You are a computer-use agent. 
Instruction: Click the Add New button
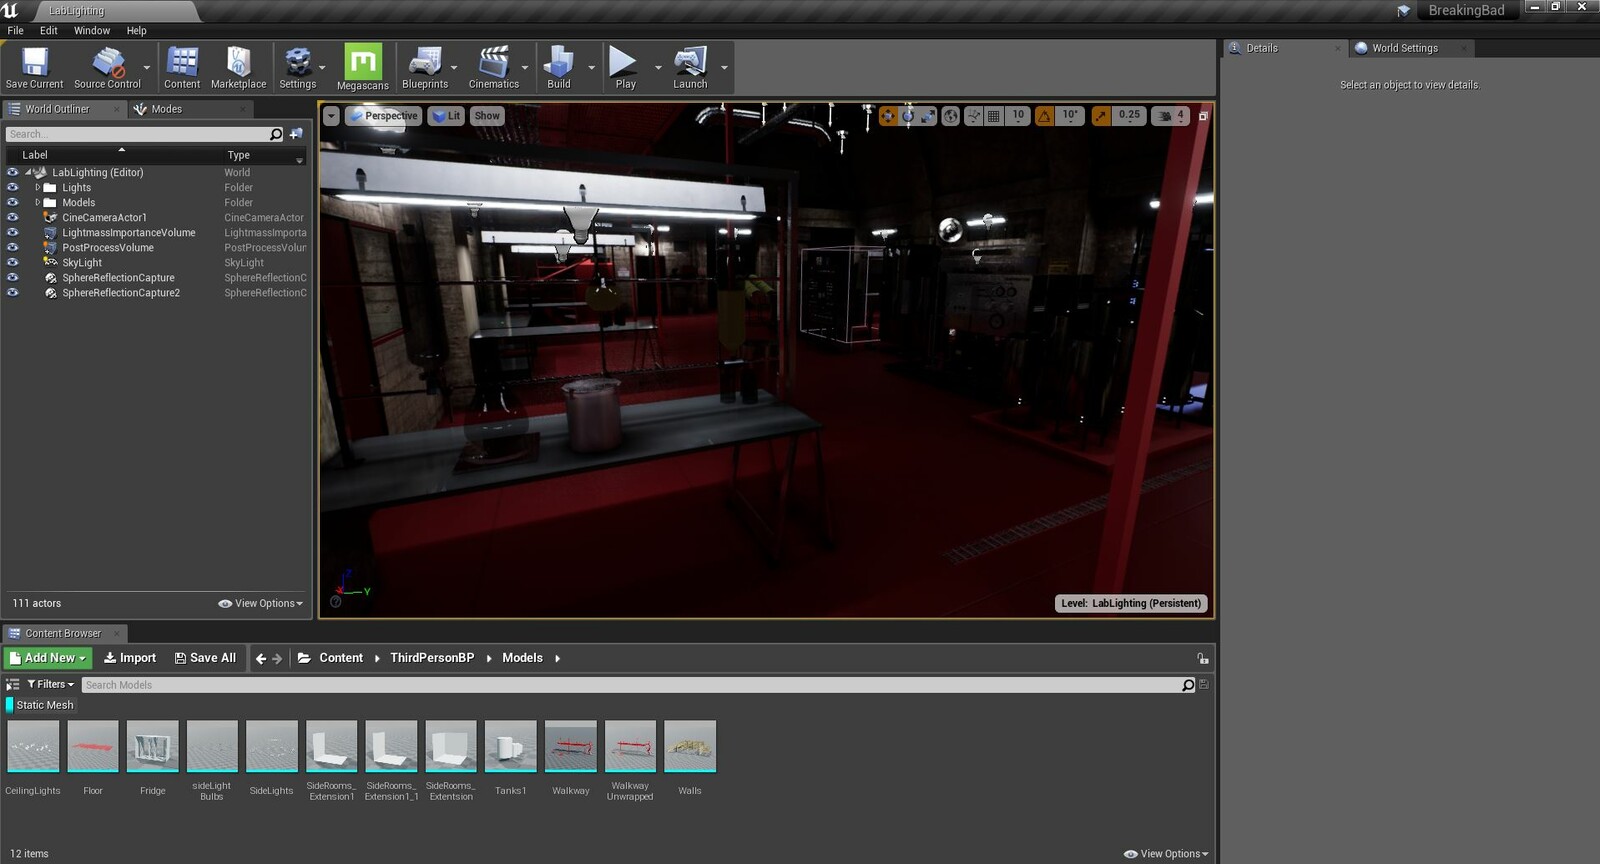tap(48, 658)
